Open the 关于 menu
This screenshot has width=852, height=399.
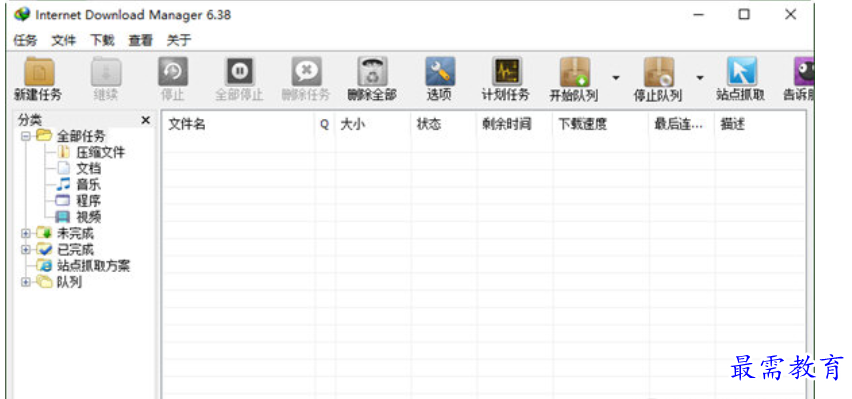tap(179, 40)
